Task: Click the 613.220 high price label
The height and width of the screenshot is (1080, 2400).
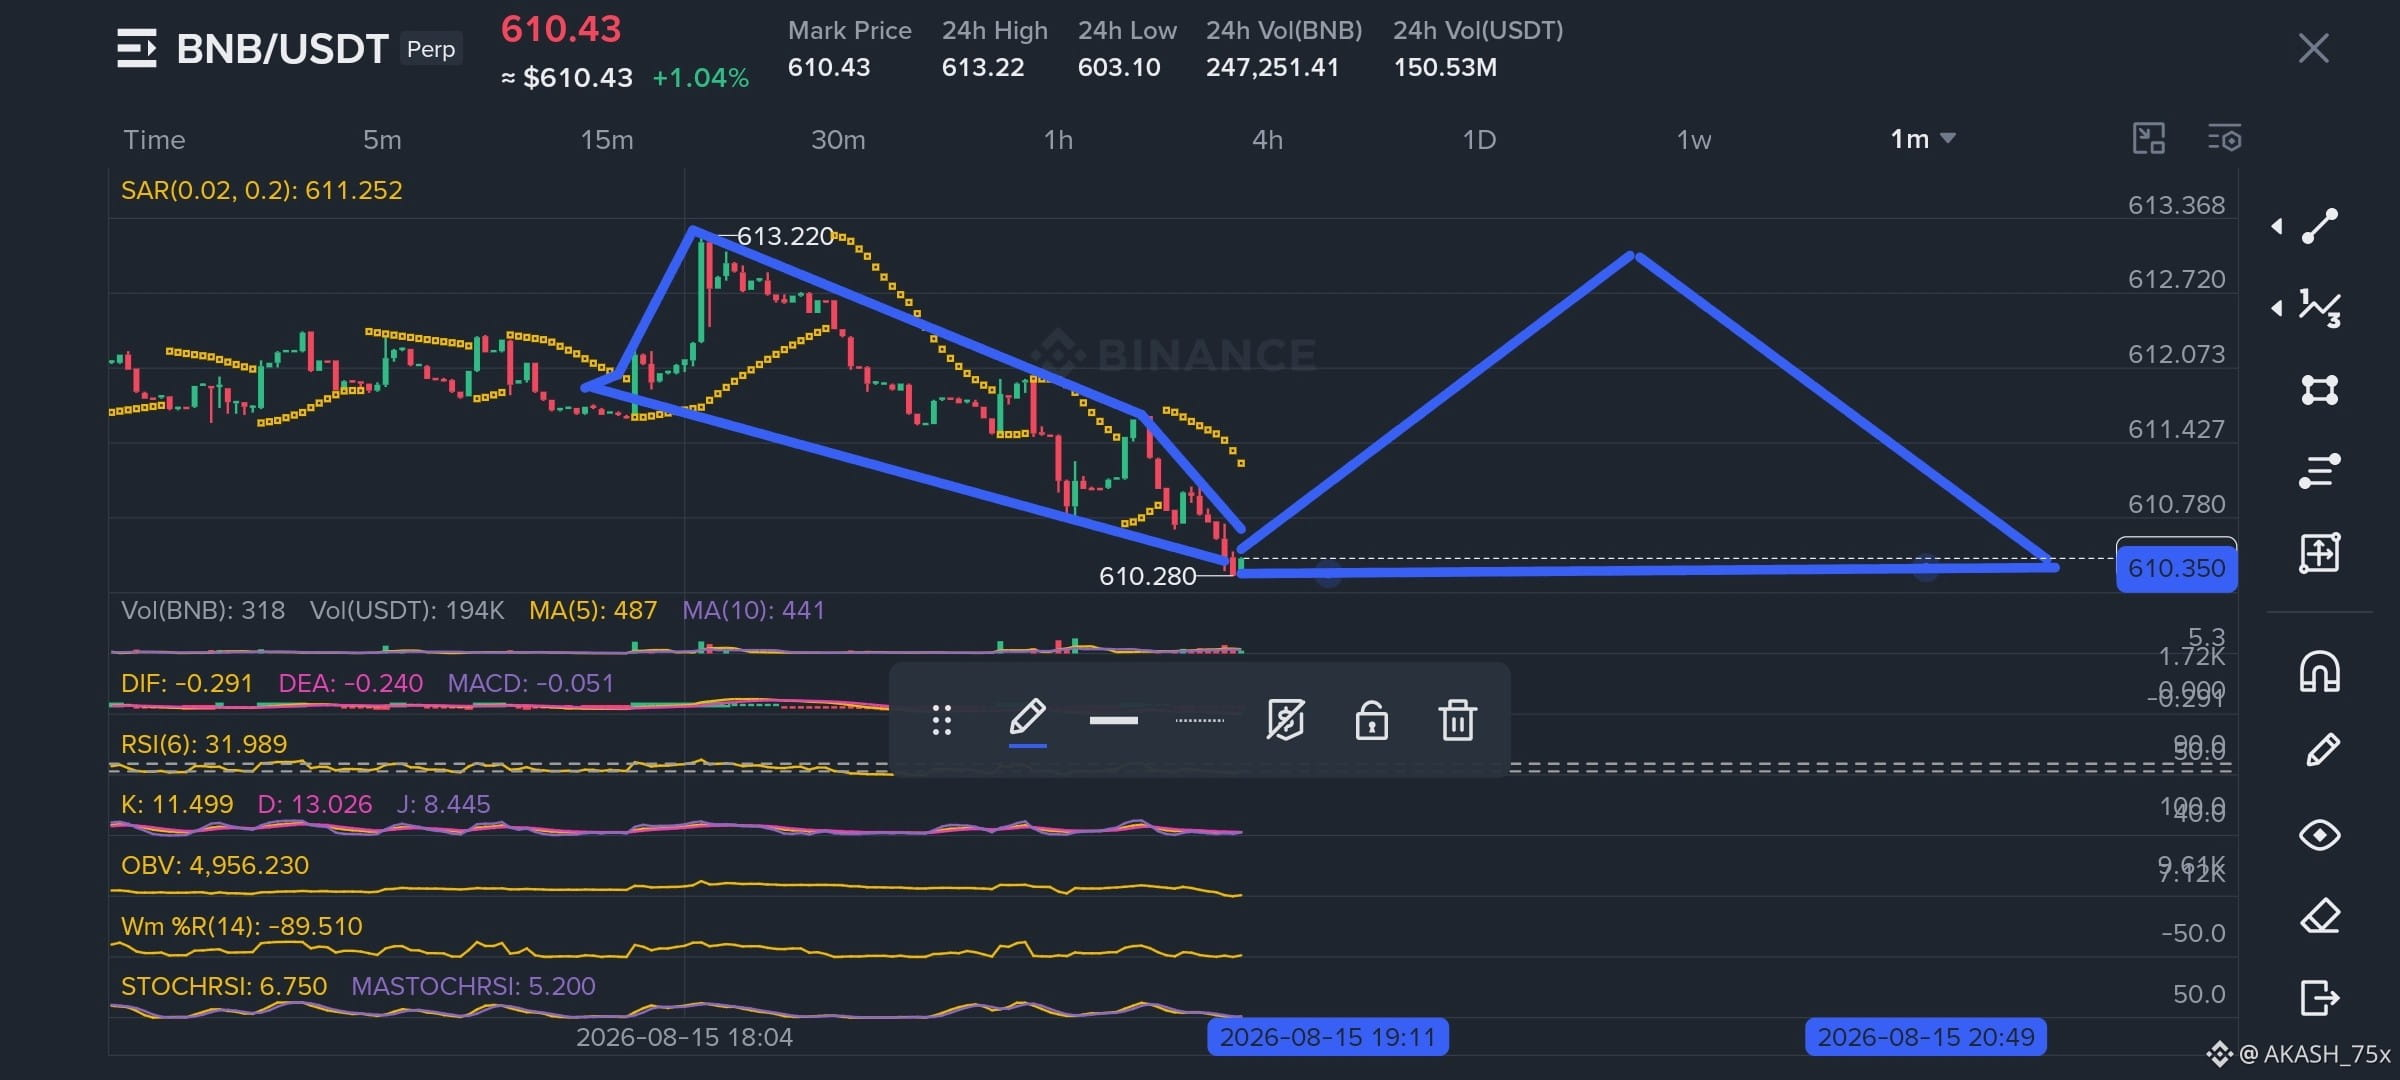Action: (x=785, y=236)
